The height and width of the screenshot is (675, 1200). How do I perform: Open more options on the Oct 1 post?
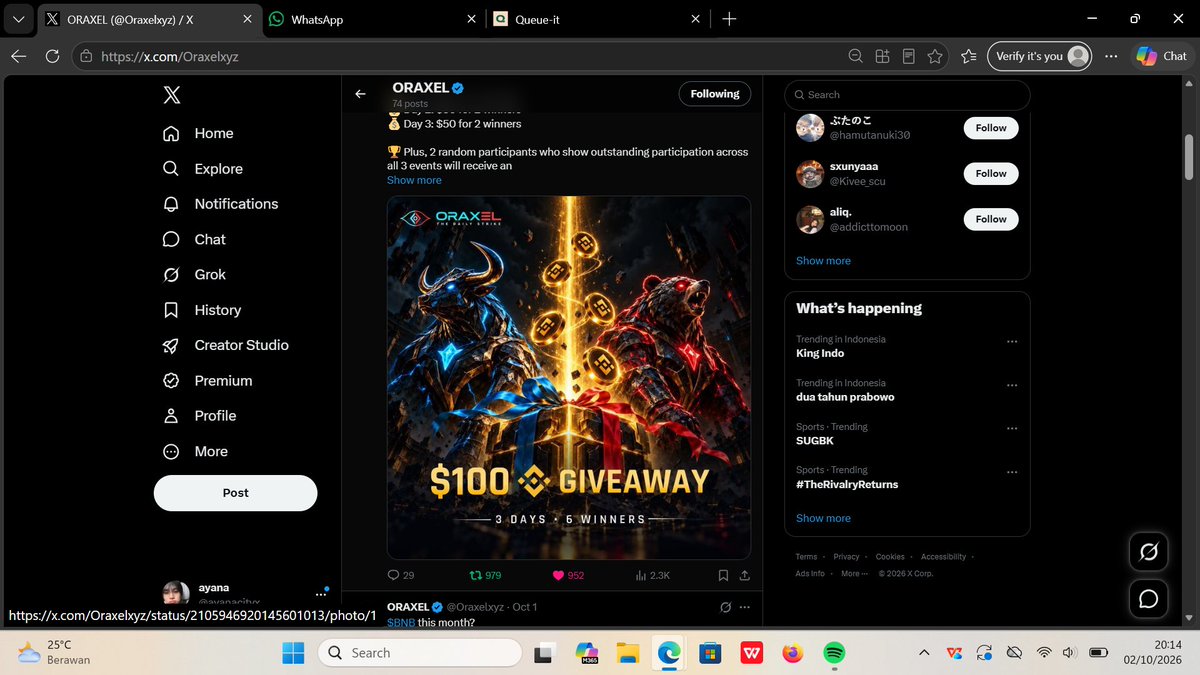click(x=745, y=607)
